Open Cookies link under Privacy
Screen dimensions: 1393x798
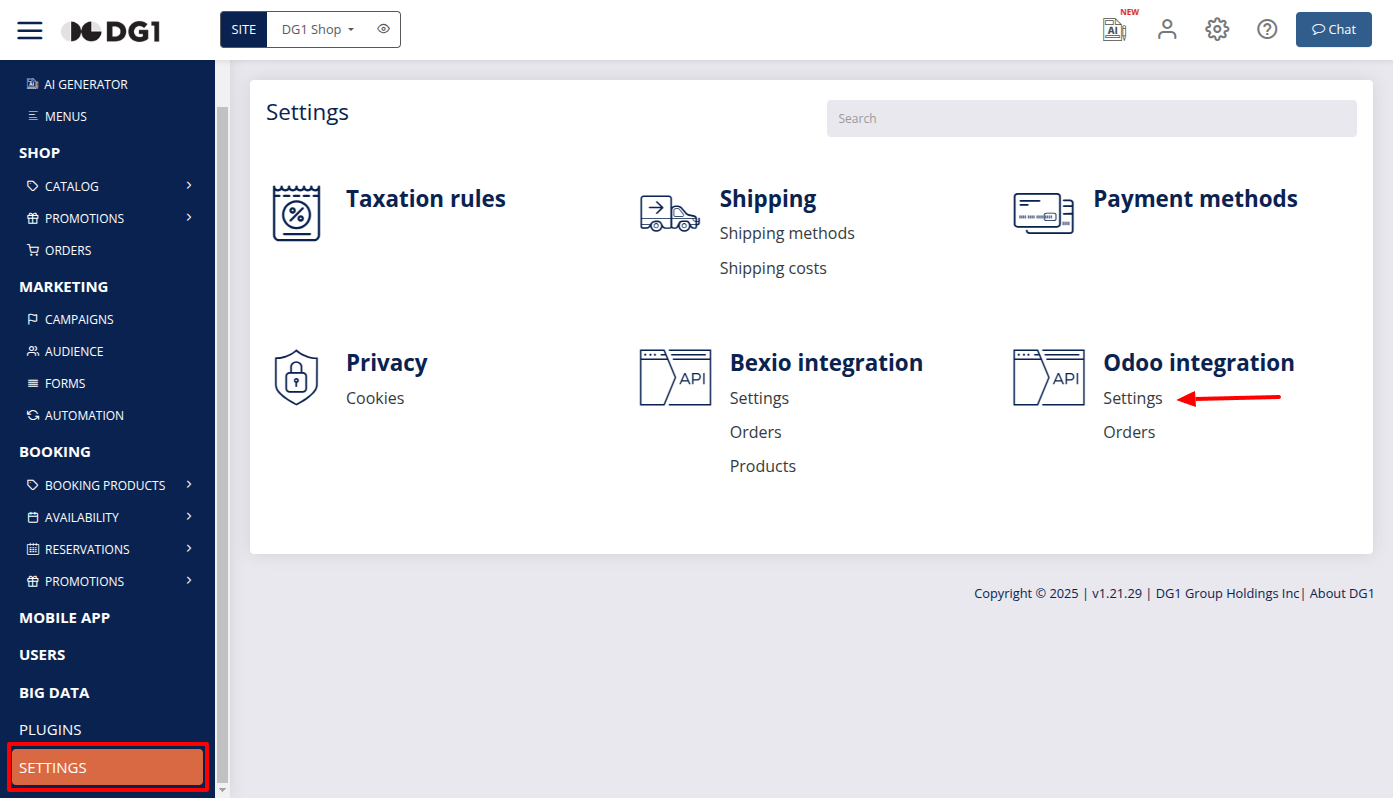375,398
